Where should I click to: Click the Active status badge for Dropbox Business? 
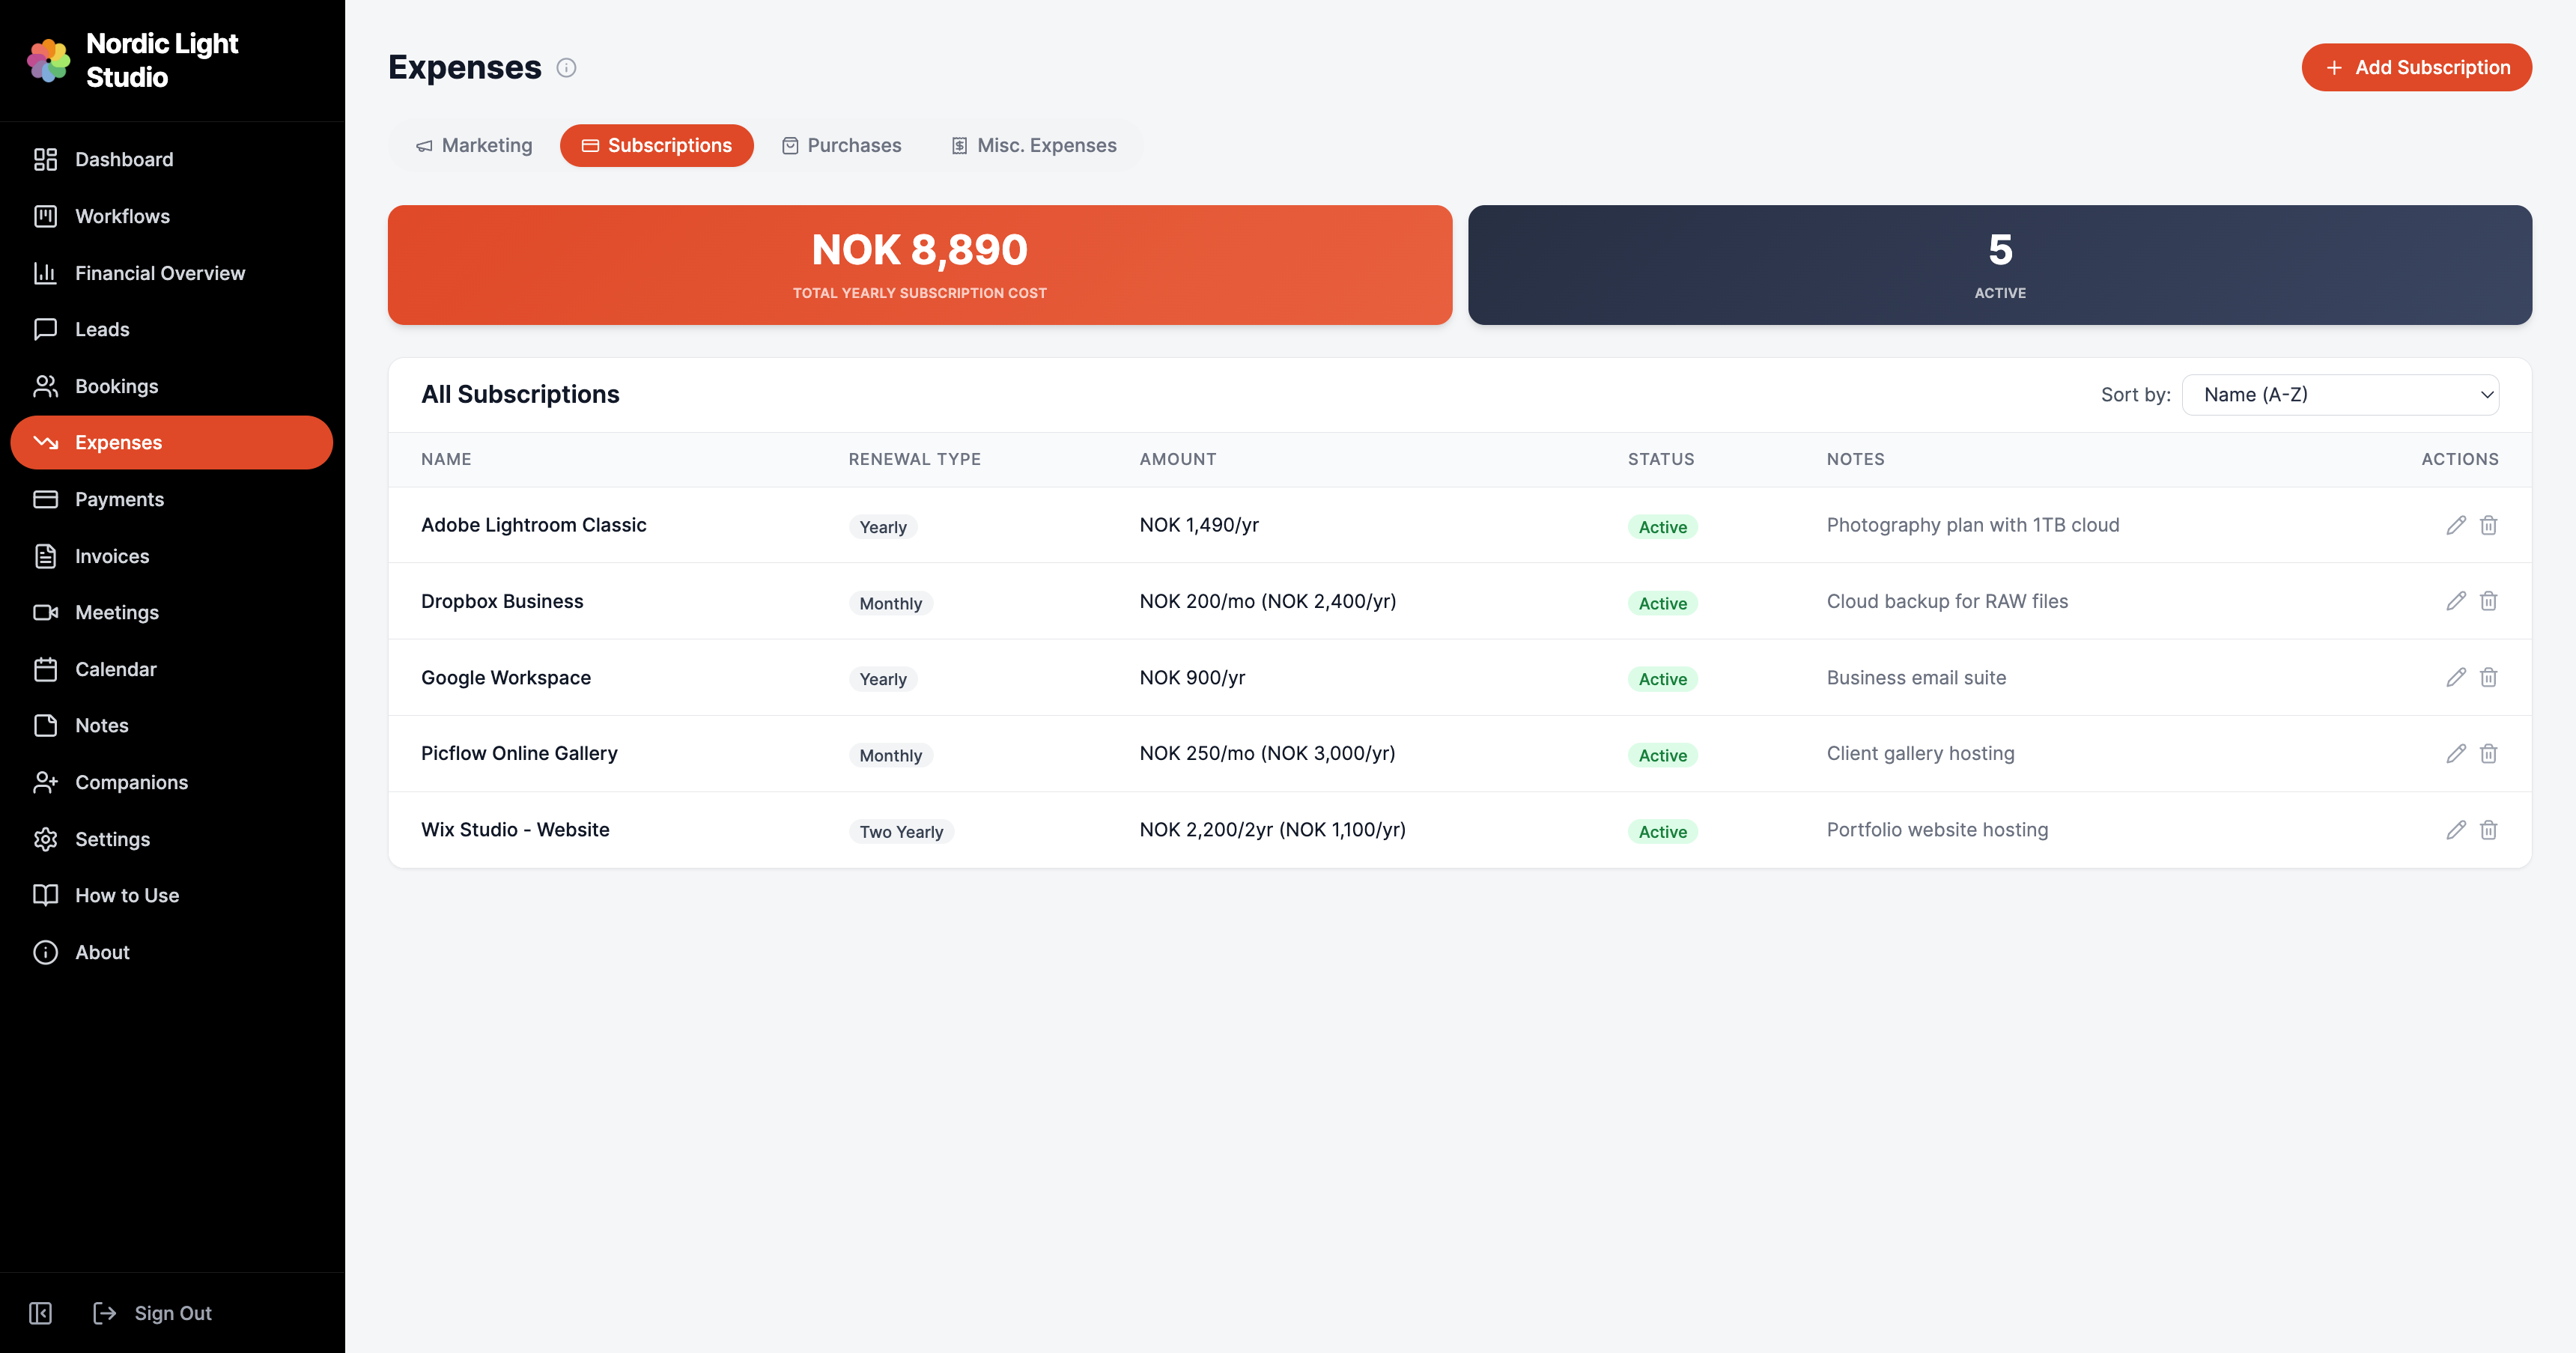tap(1662, 603)
